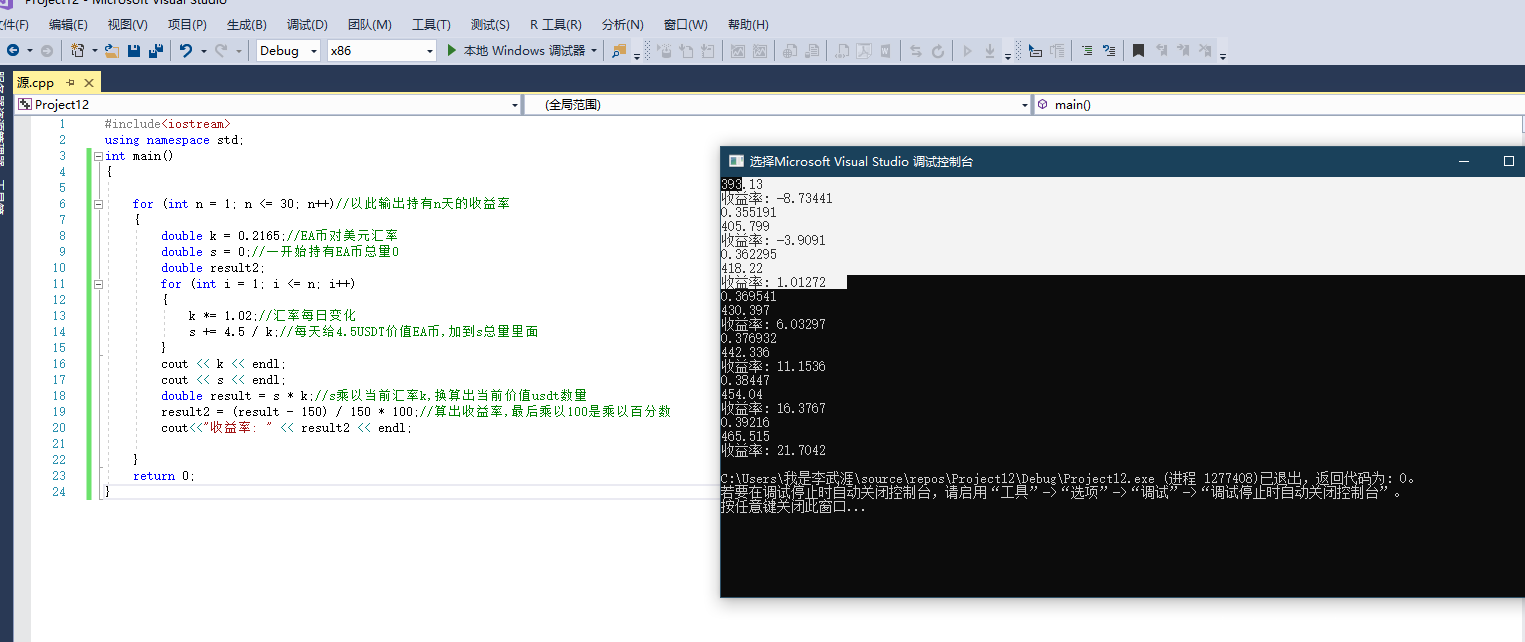Screen dimensions: 1525x642
Task: Open the x86 platform dropdown
Action: click(382, 50)
